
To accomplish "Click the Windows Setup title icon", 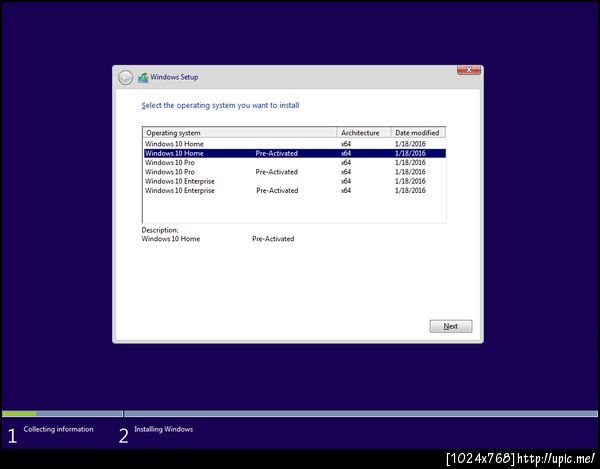I will (143, 78).
